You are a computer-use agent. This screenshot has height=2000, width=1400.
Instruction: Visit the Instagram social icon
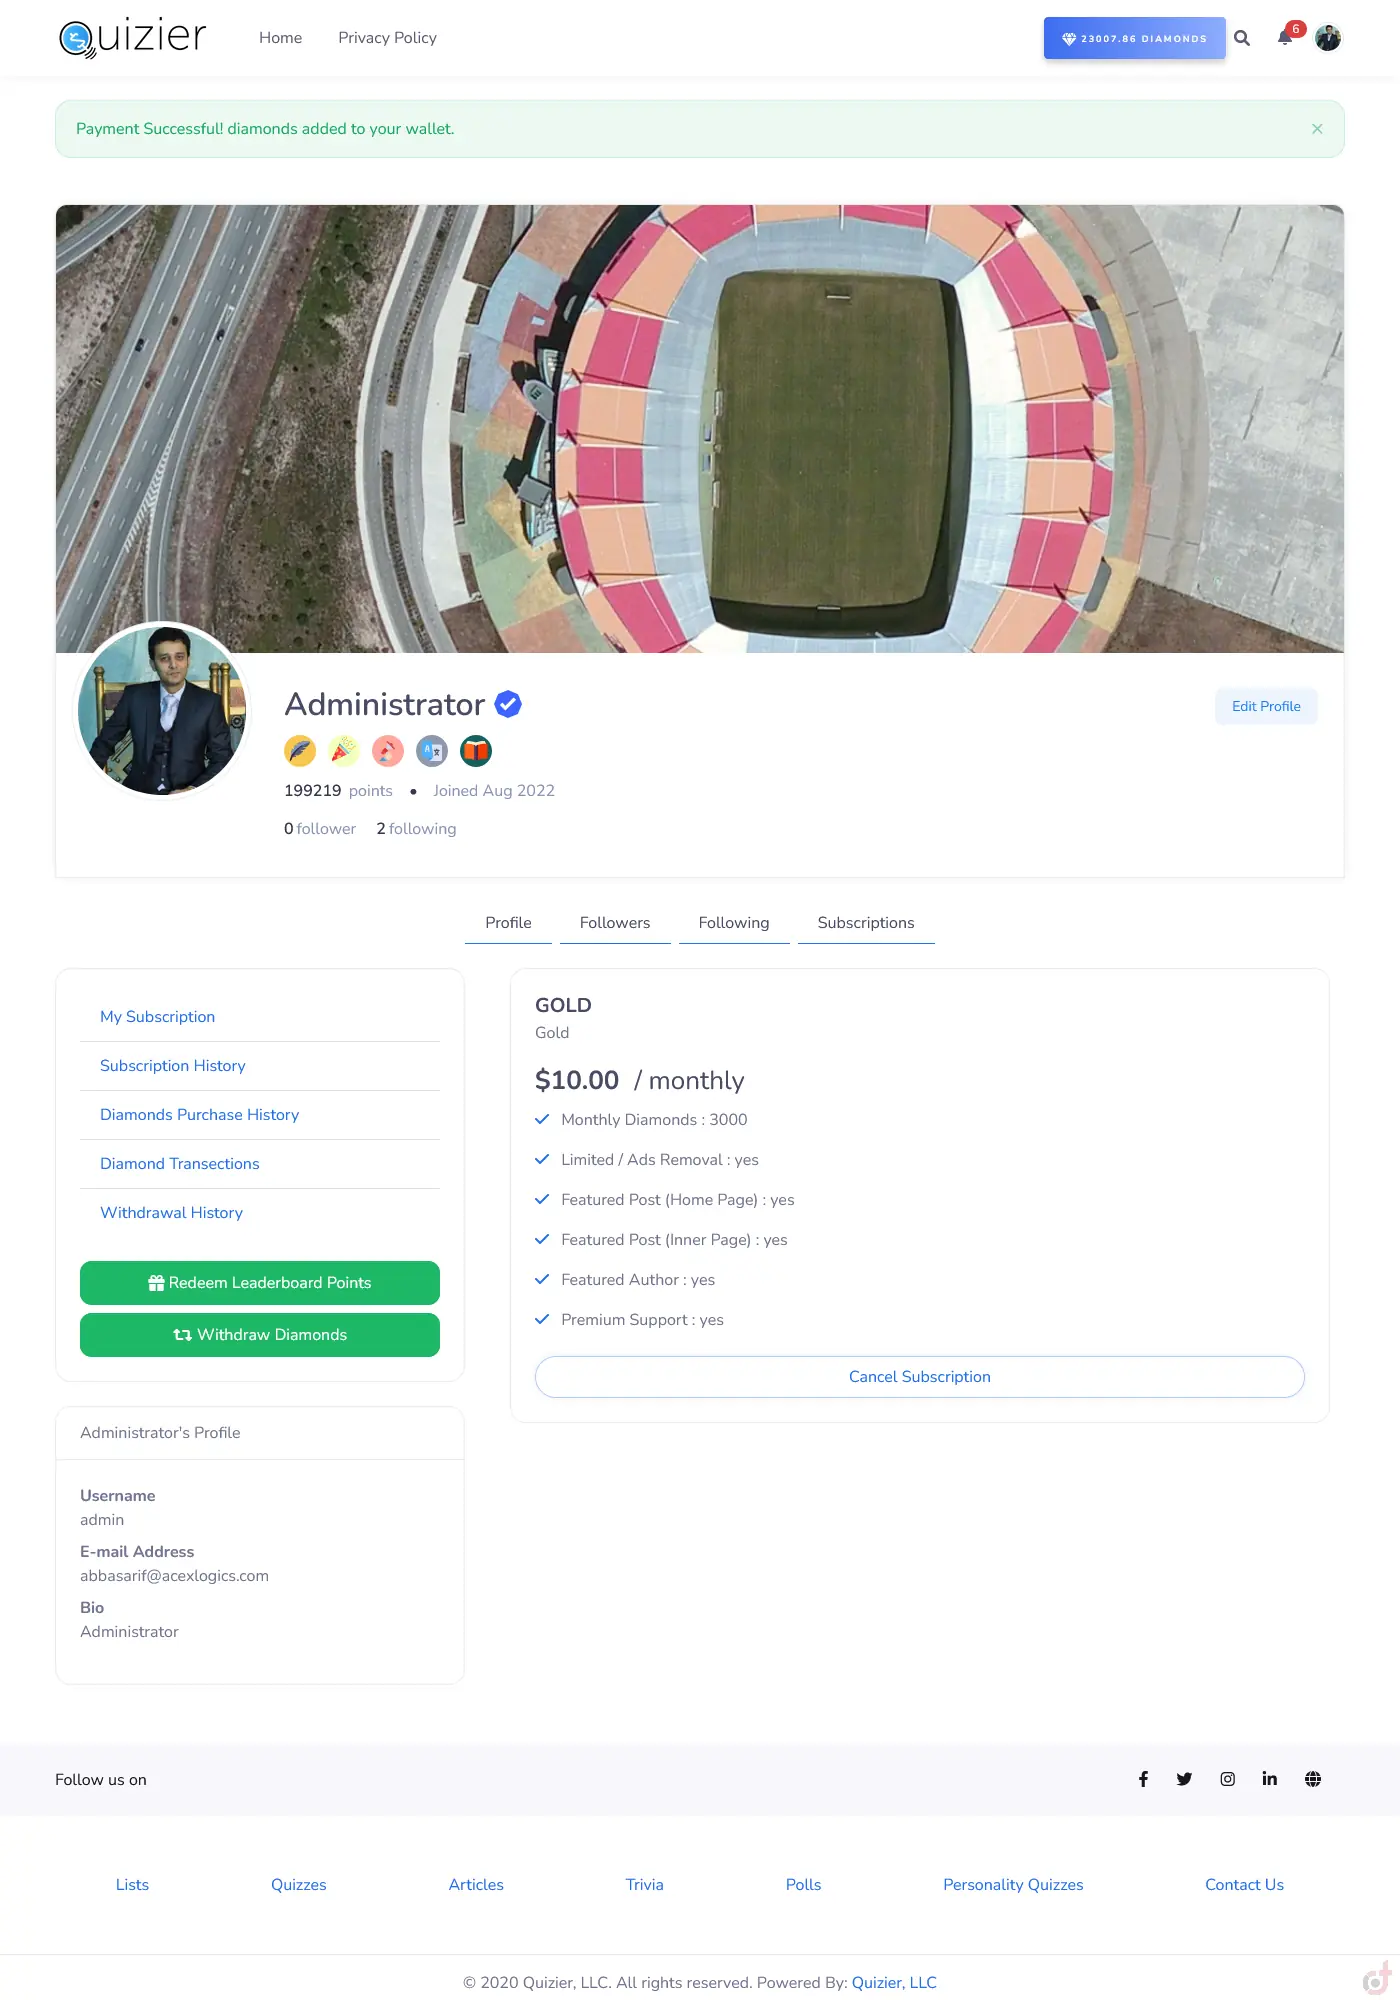[x=1227, y=1779]
